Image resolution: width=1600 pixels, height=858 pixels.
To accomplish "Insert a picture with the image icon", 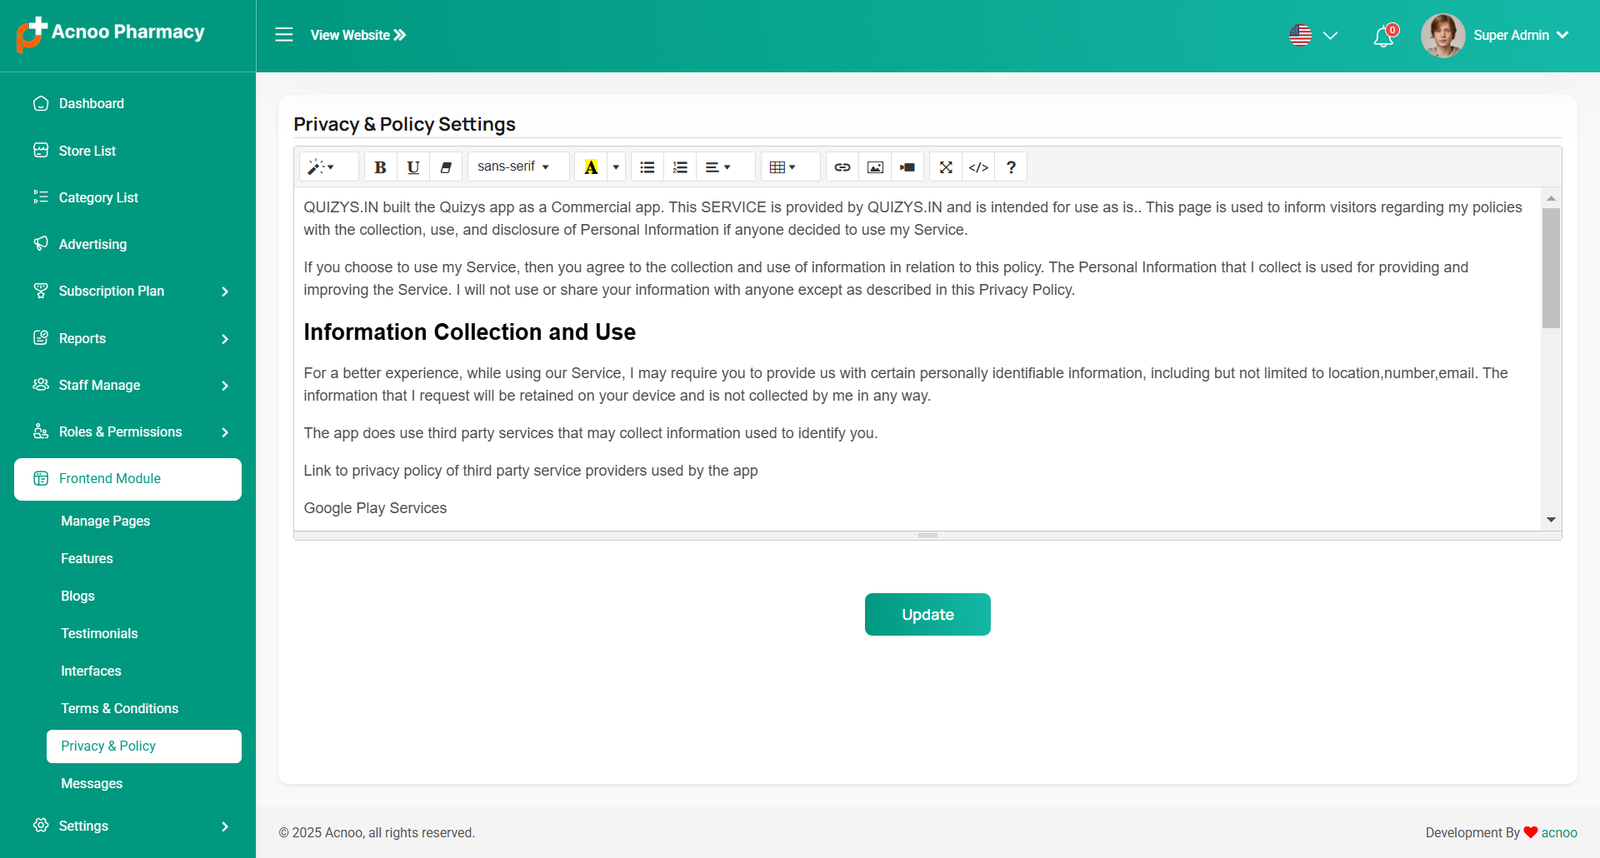I will [875, 167].
